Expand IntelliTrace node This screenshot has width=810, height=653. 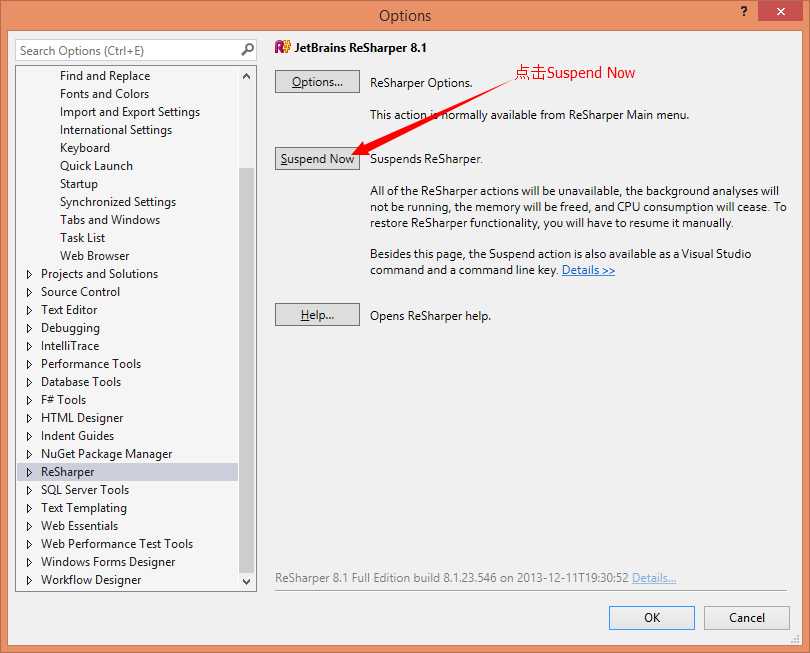point(29,346)
